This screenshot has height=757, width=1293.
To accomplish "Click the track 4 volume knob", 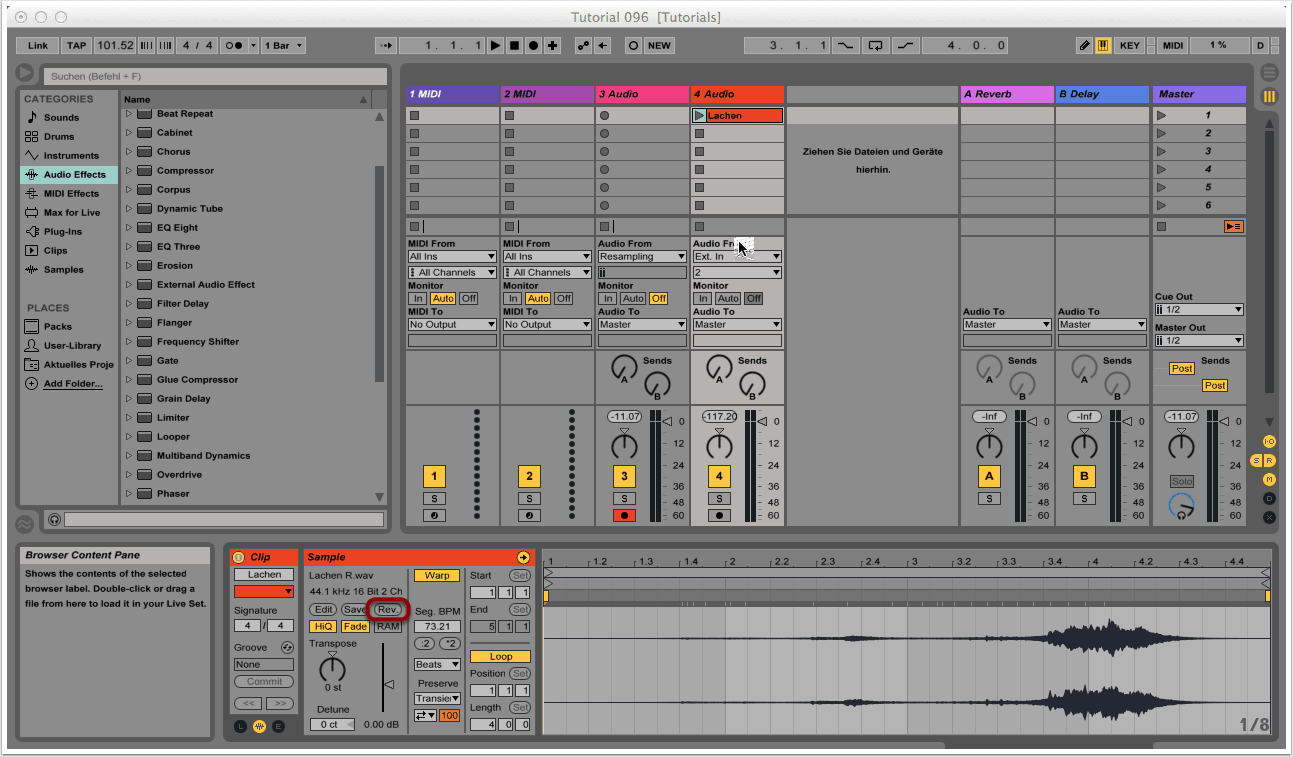I will (719, 445).
